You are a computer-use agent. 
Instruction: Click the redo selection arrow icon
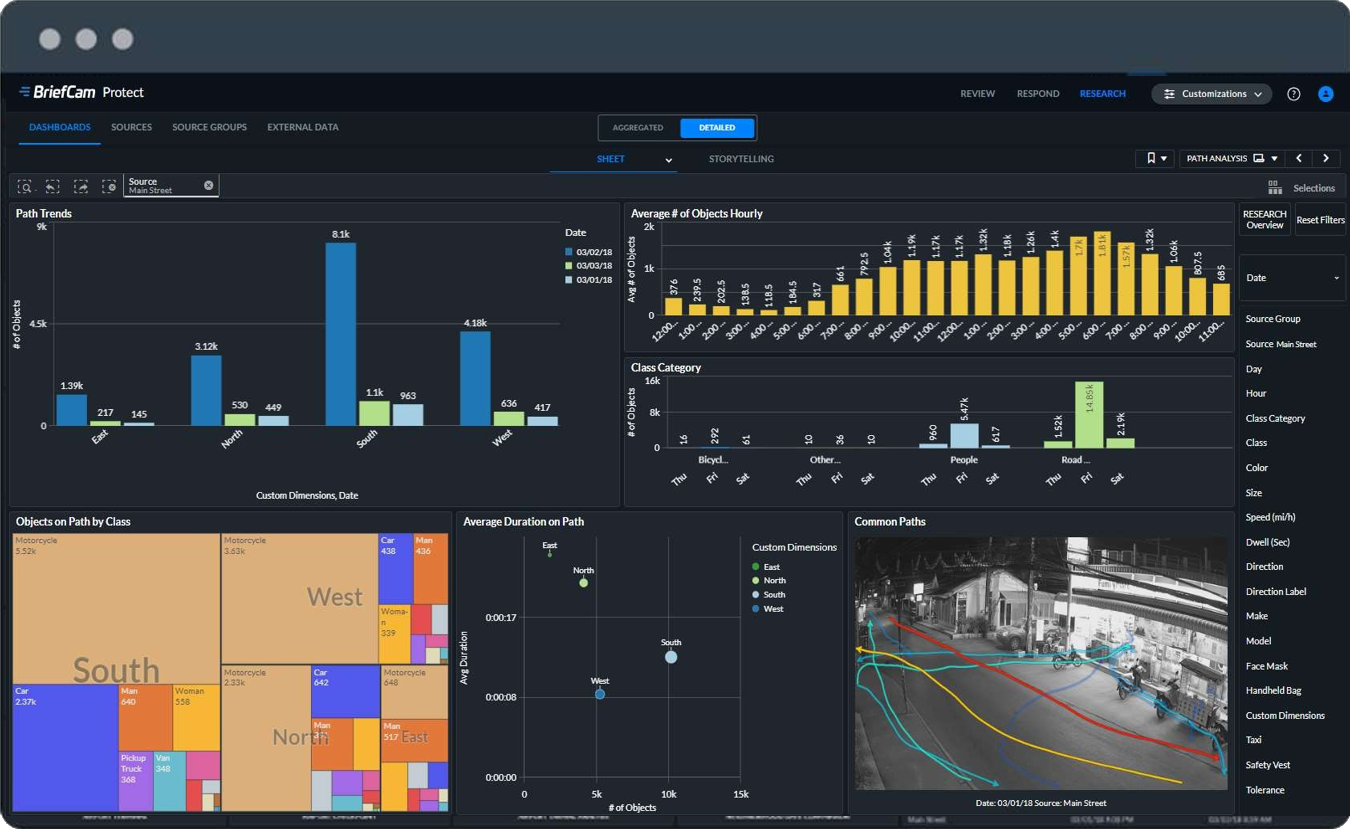pyautogui.click(x=80, y=186)
